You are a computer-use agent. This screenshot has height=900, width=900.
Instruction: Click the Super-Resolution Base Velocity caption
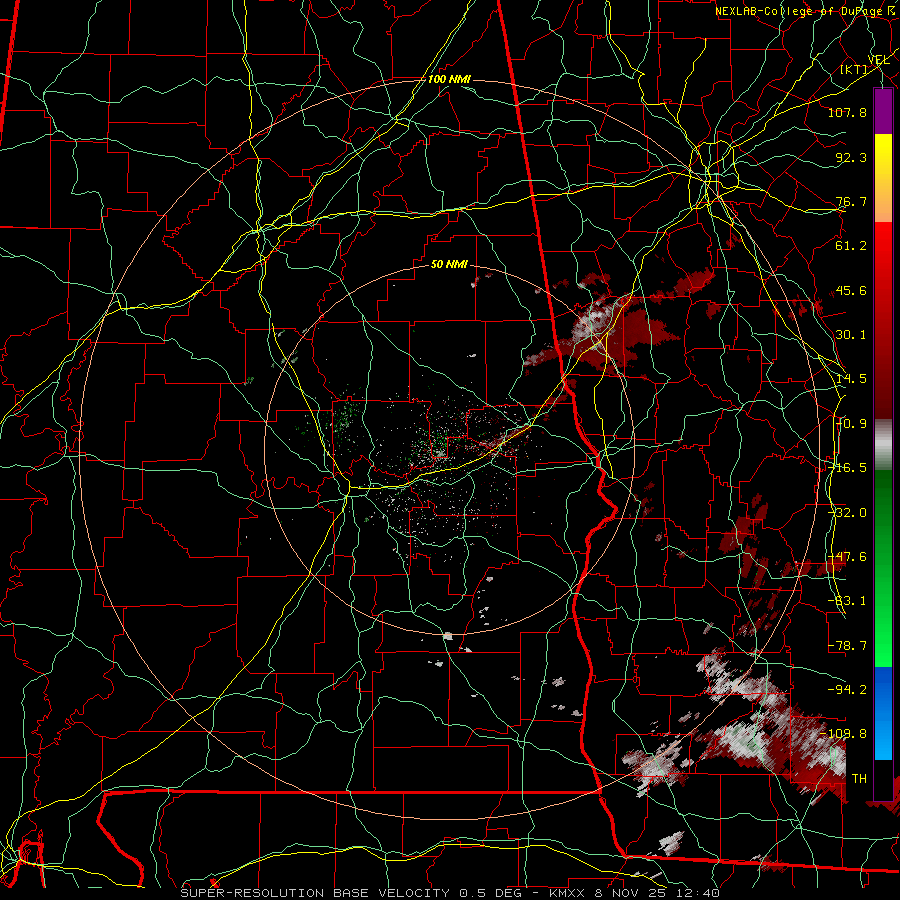450,893
